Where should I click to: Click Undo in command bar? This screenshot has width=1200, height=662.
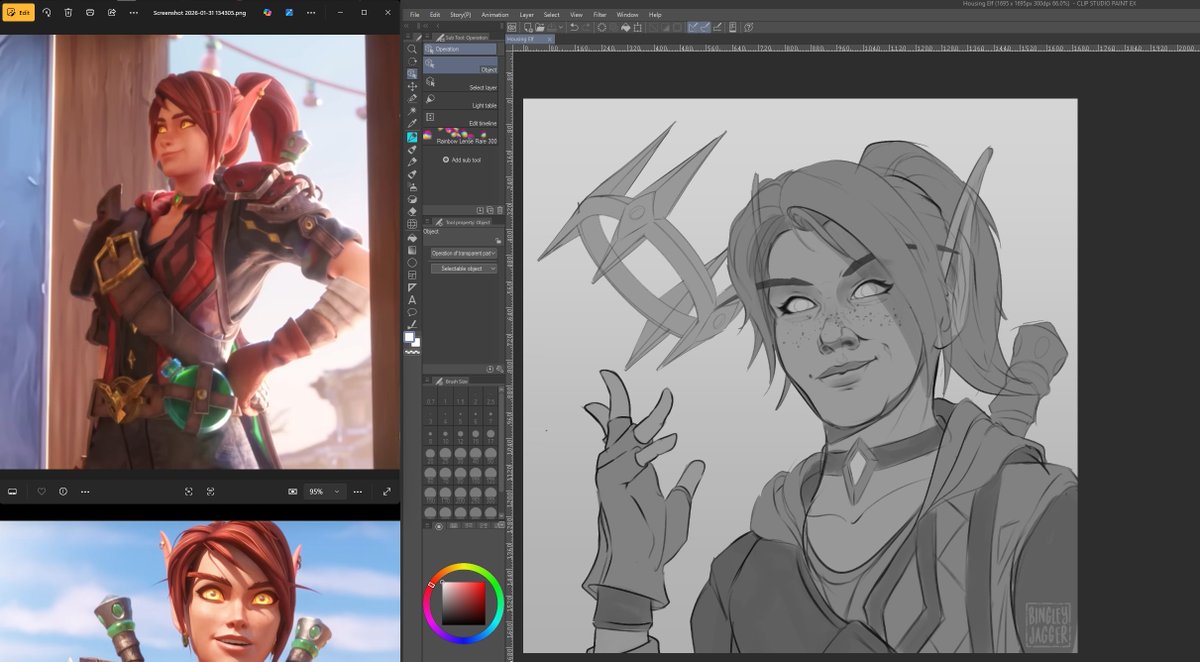coord(573,27)
